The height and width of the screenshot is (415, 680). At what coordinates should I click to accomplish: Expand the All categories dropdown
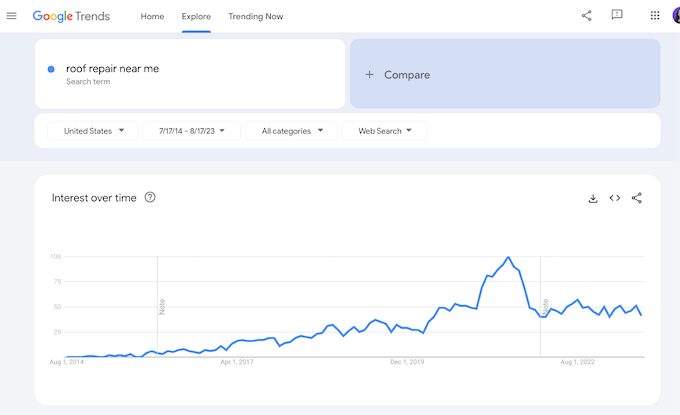tap(291, 131)
